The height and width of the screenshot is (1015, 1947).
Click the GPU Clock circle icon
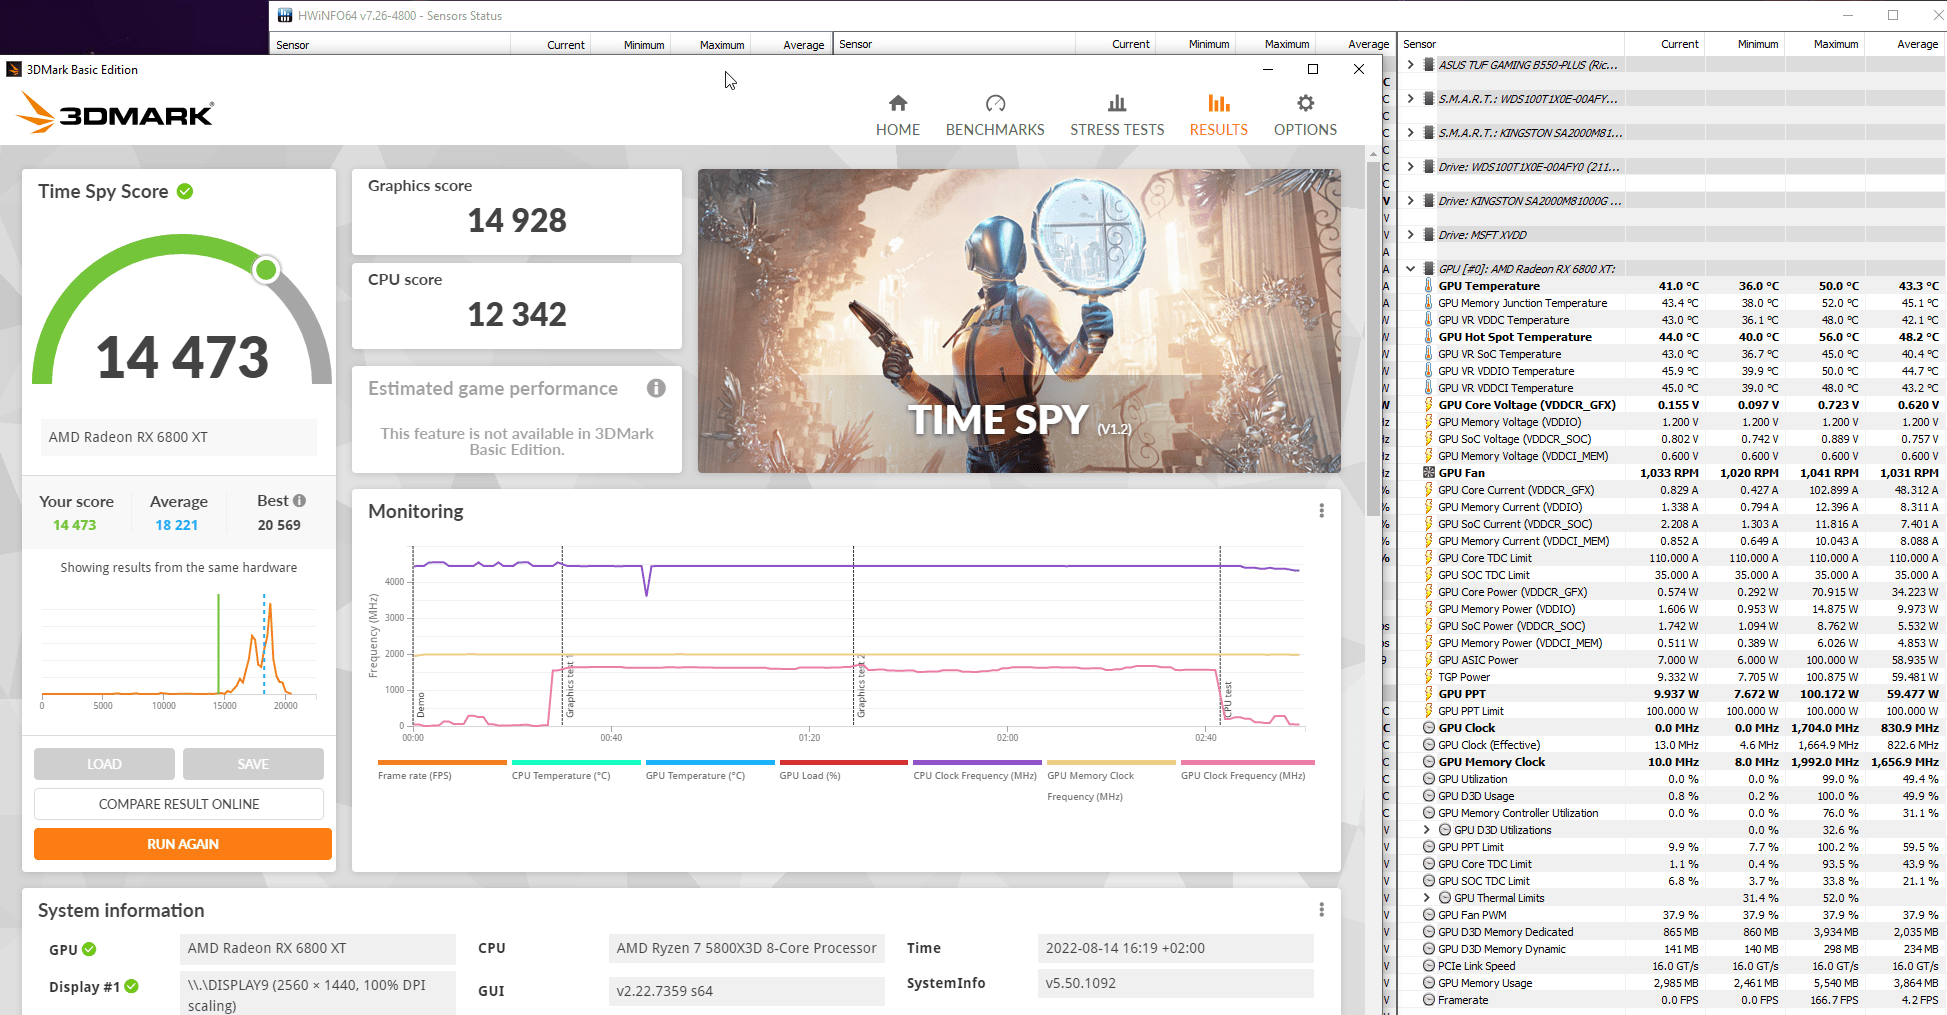tap(1429, 728)
